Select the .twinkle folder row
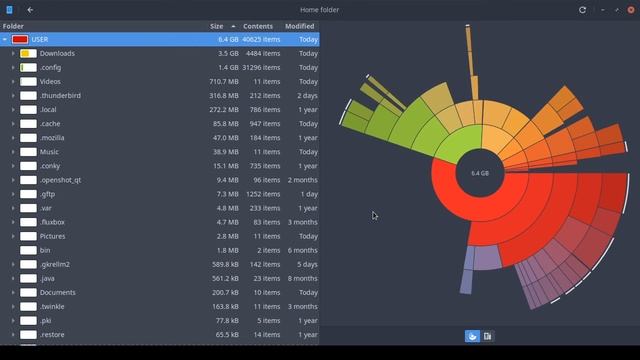640x360 pixels. pos(160,307)
